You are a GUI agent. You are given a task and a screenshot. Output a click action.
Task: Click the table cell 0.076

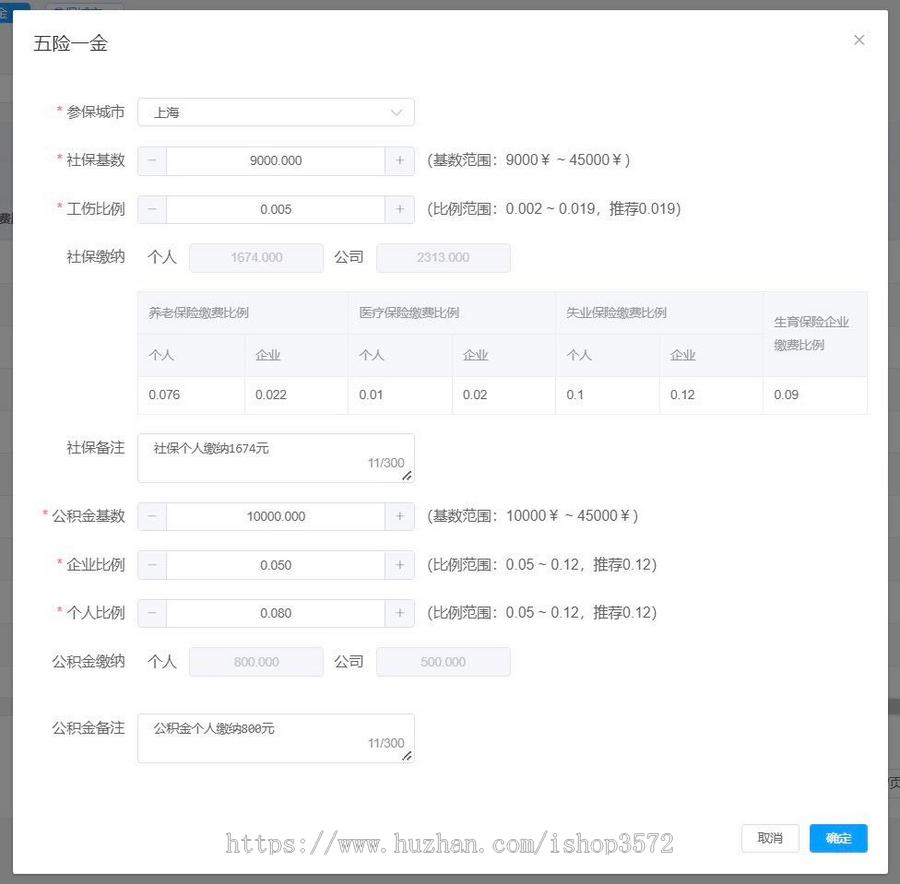point(191,395)
